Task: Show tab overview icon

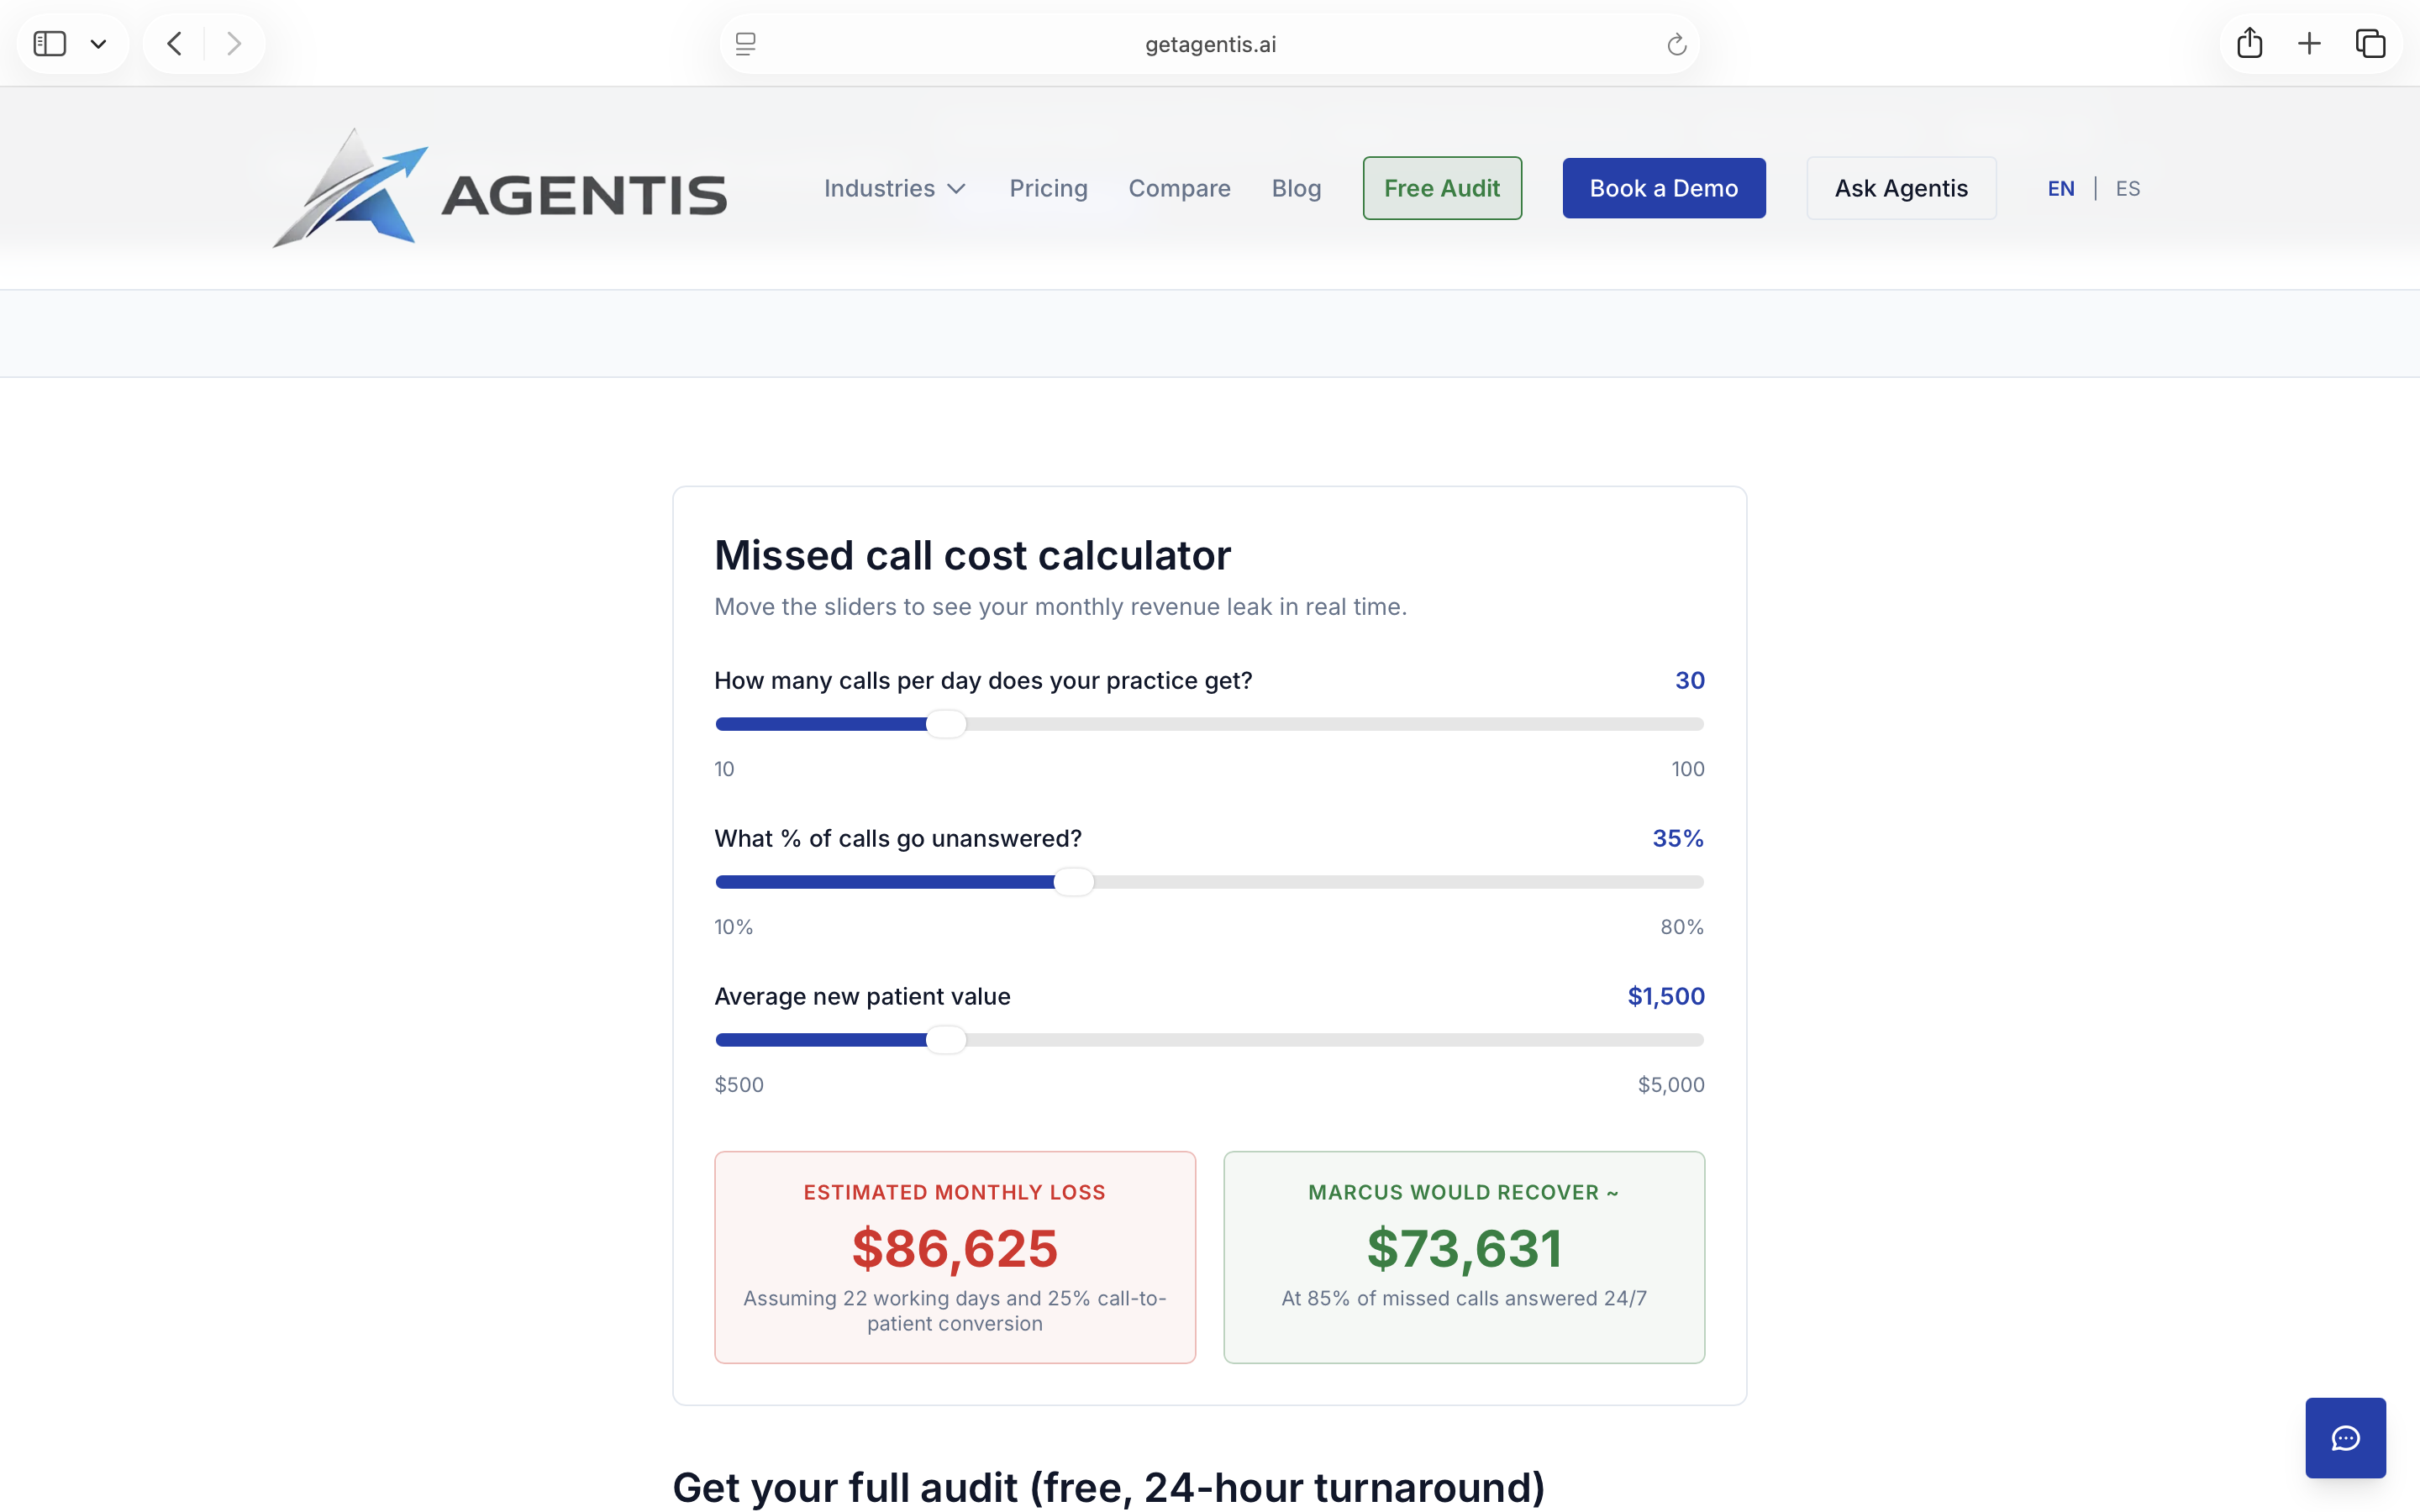Action: pos(2370,44)
